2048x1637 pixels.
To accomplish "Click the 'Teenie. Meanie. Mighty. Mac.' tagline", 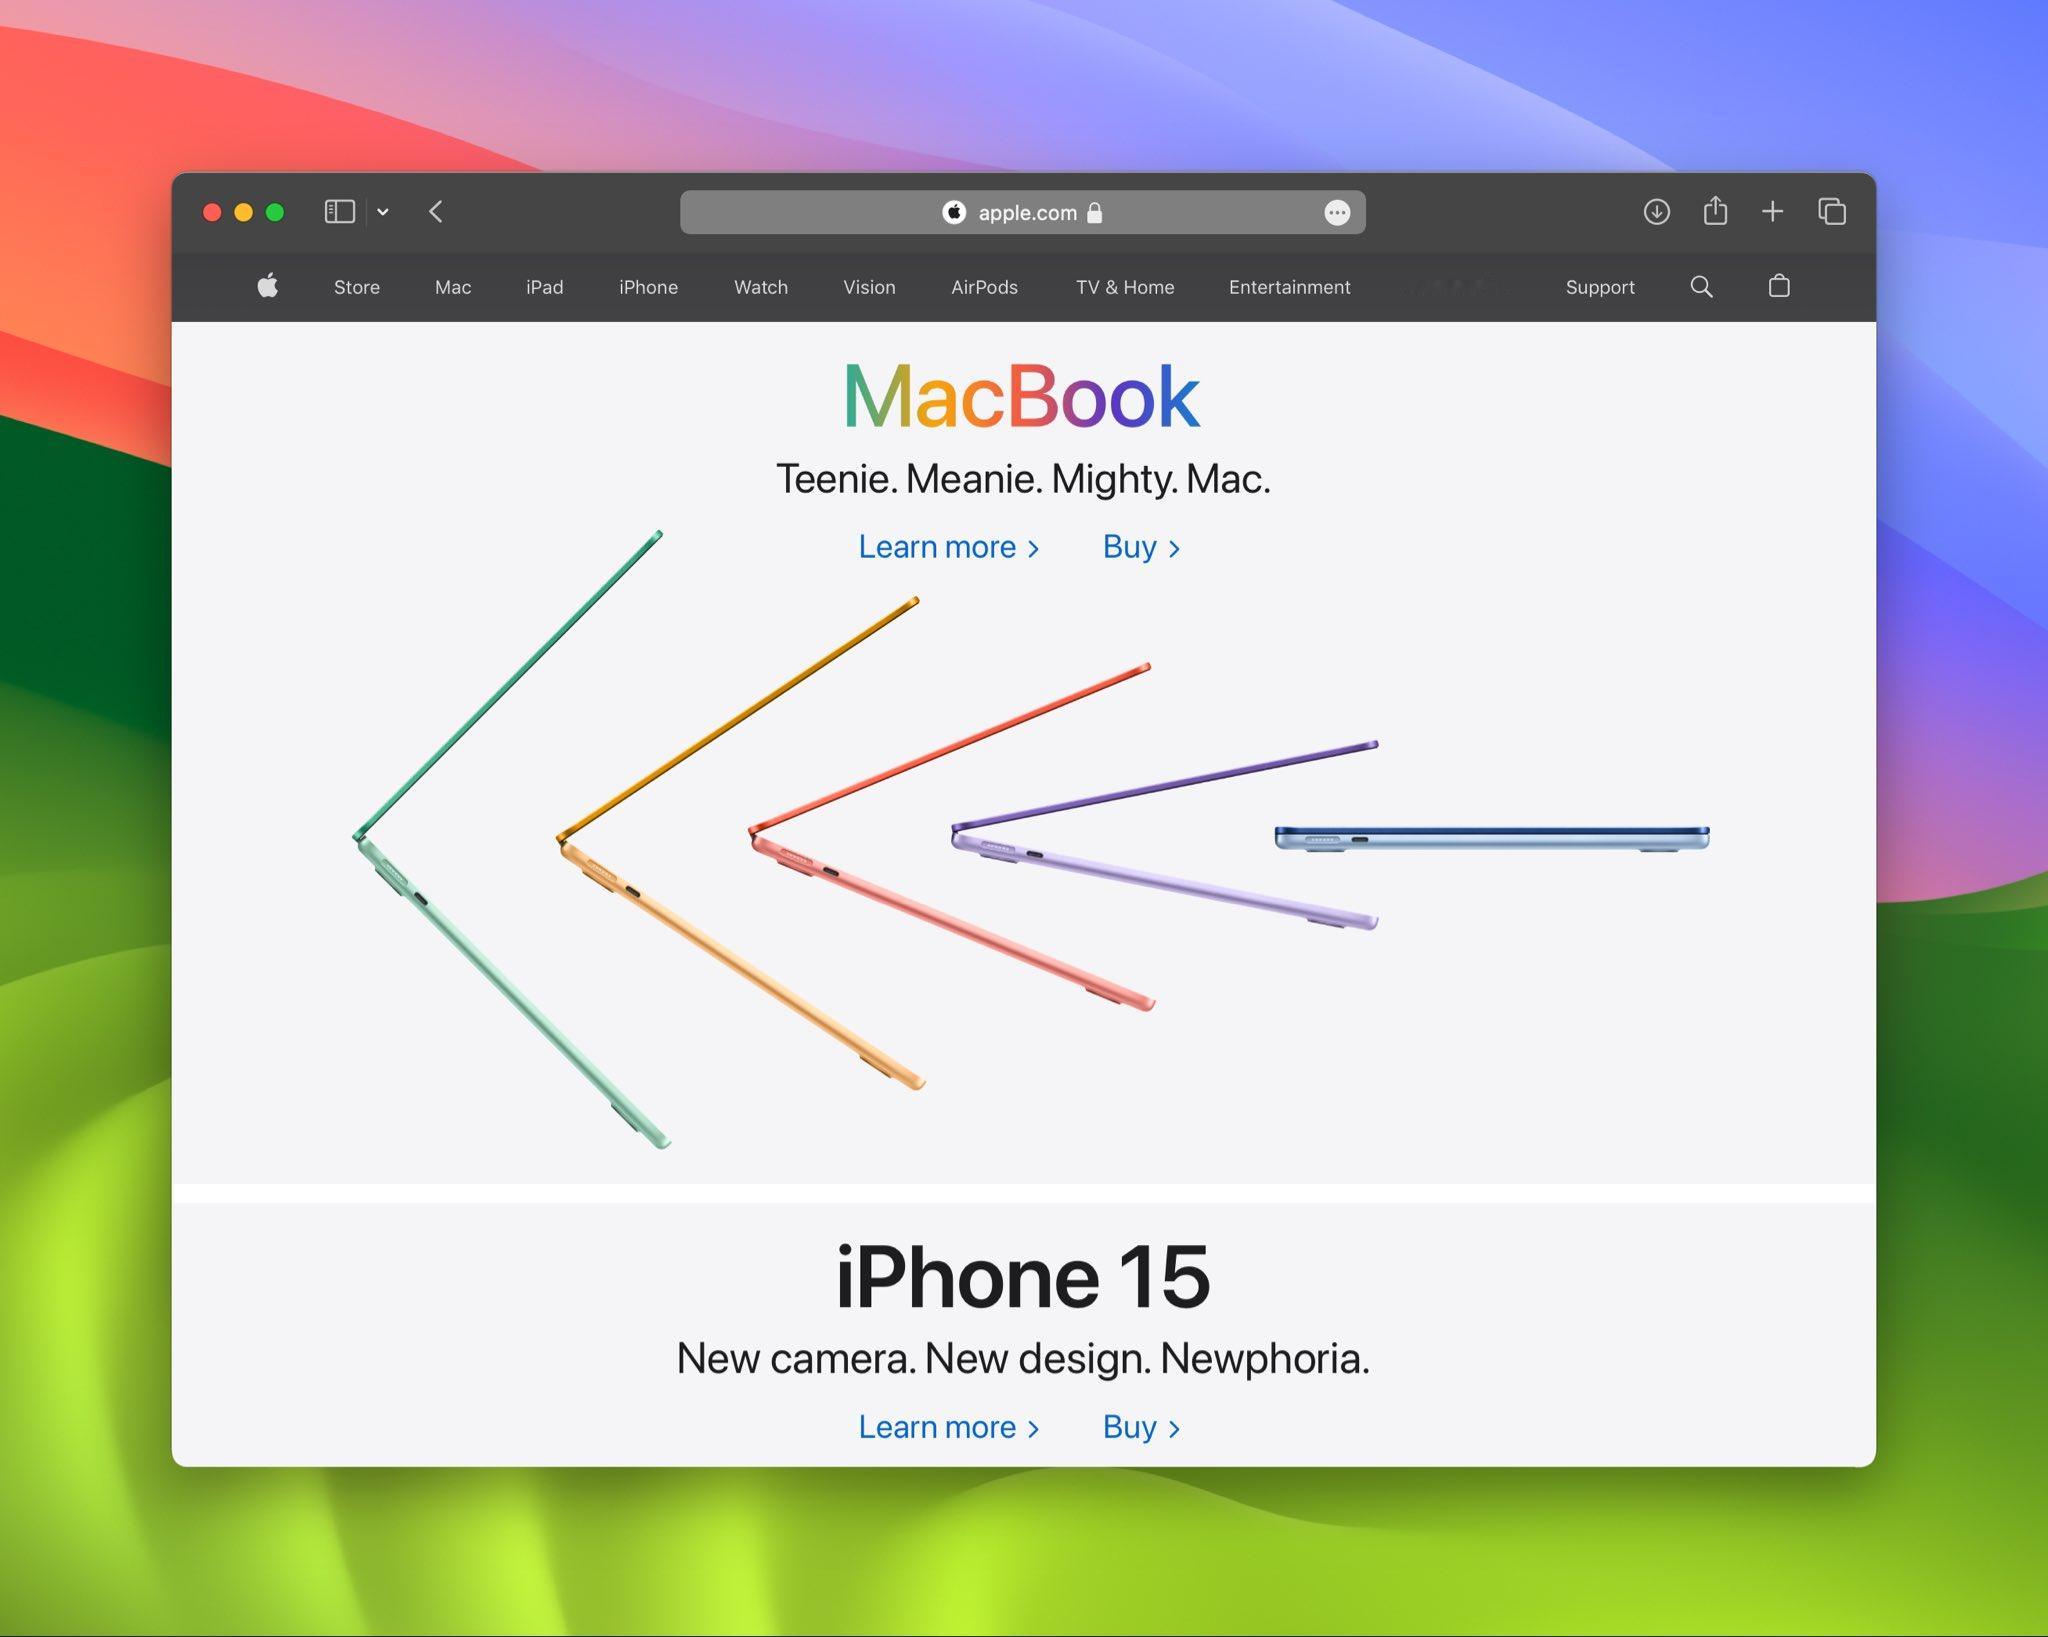I will 1023,479.
